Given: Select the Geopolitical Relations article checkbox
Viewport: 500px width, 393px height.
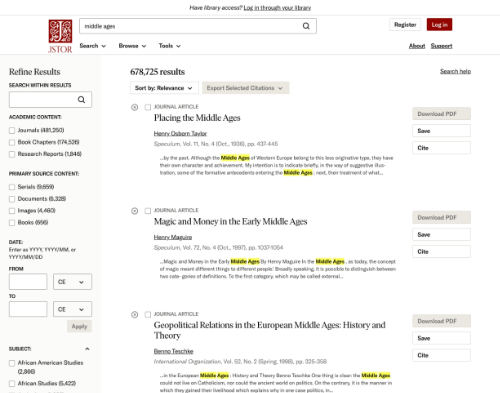Looking at the screenshot, I should [x=148, y=314].
